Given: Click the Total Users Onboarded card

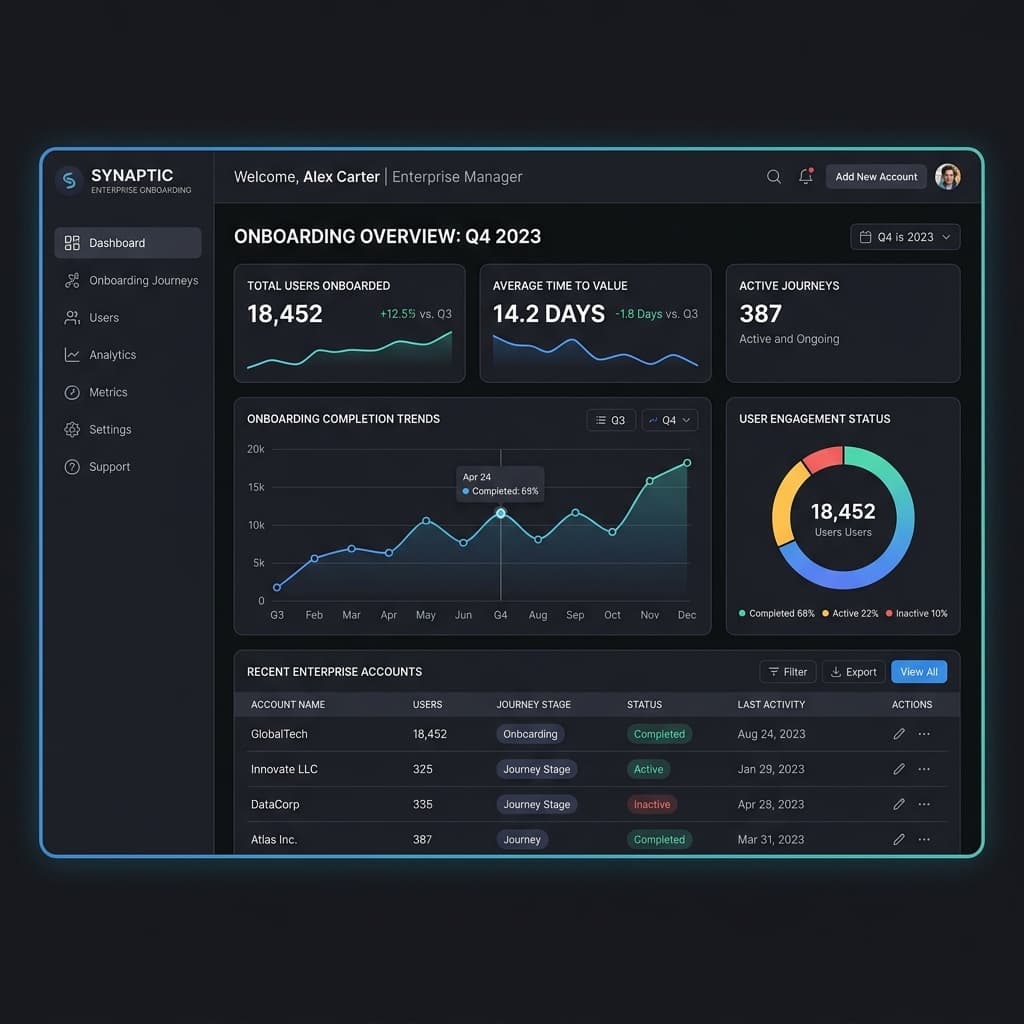Looking at the screenshot, I should [349, 323].
